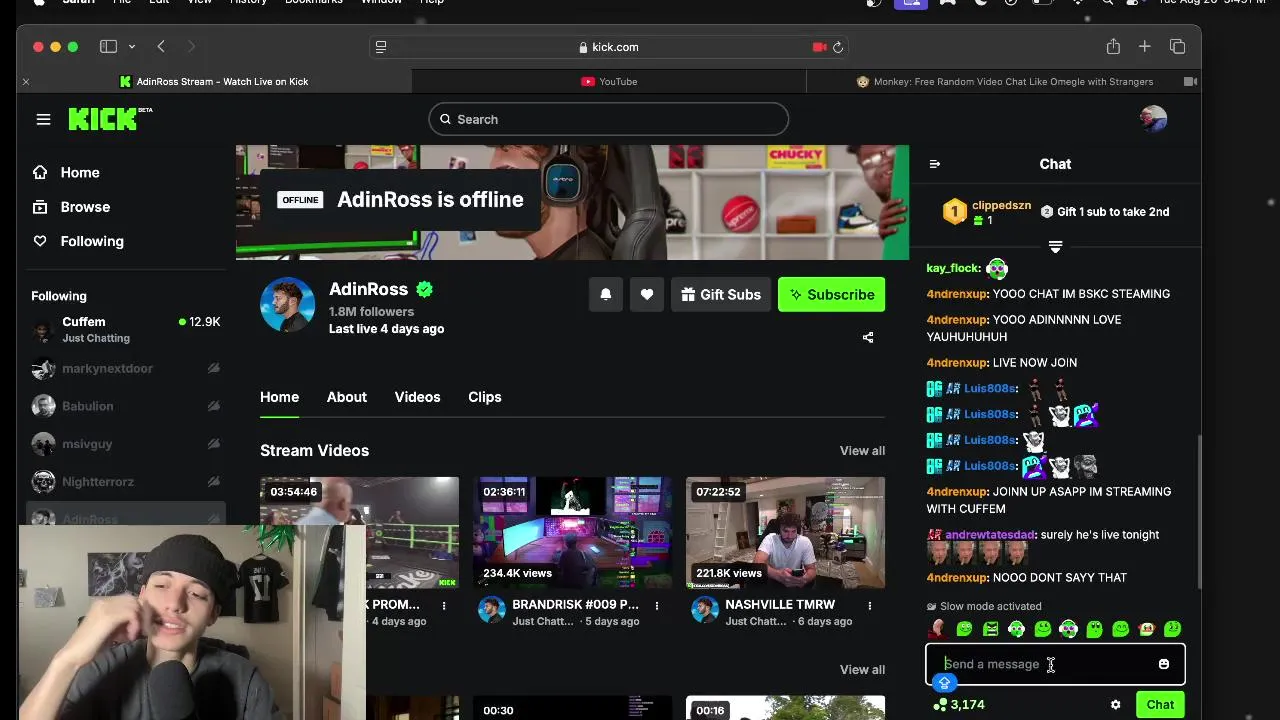The height and width of the screenshot is (720, 1280).
Task: Switch to the Monkey video chat tab
Action: point(1004,82)
